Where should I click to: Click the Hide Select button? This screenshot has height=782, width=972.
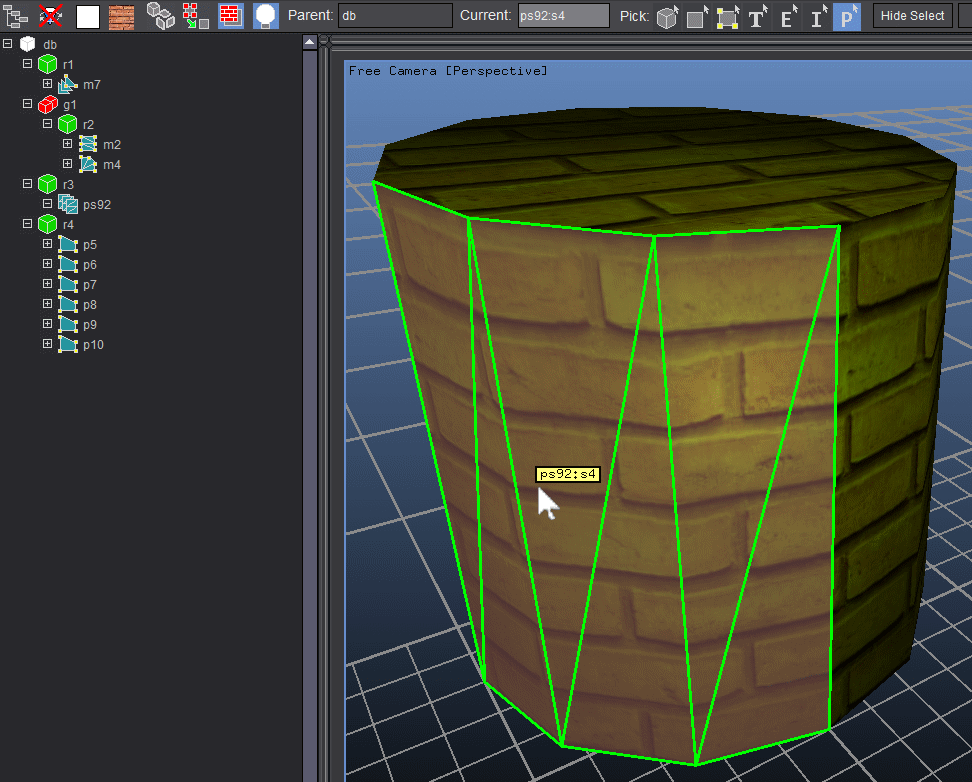[912, 16]
